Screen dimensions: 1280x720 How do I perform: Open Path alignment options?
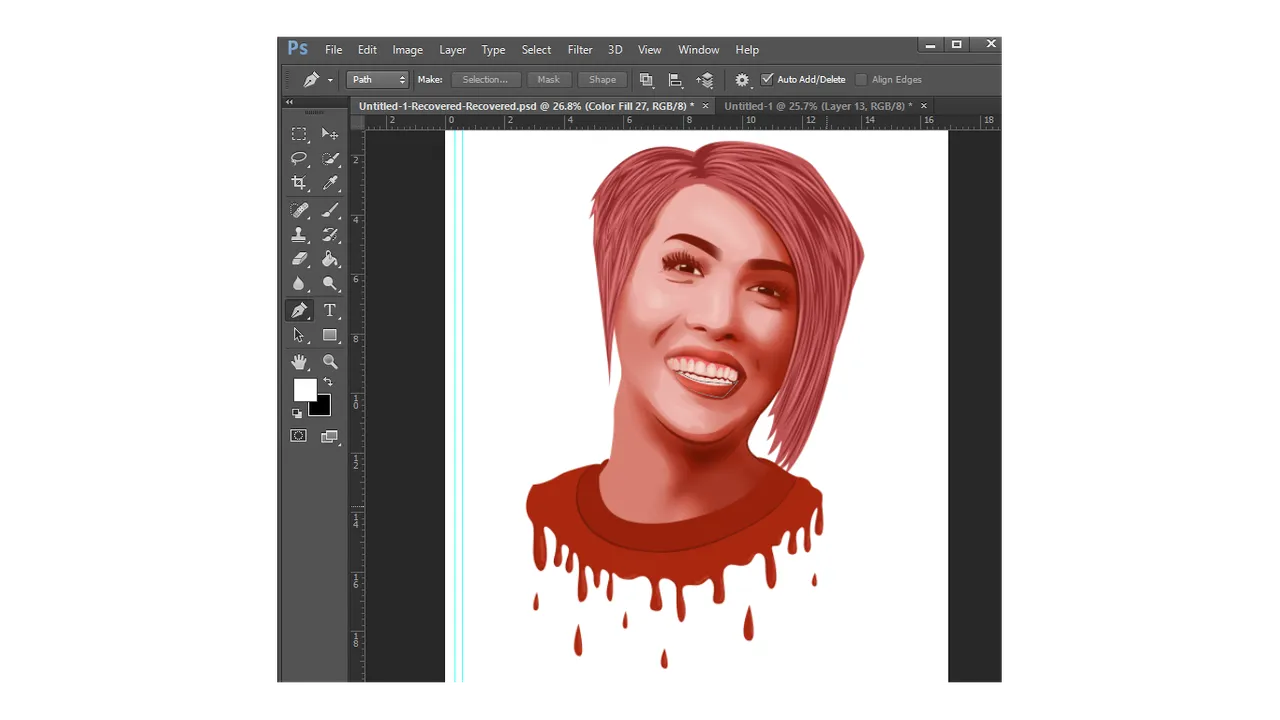(x=675, y=80)
